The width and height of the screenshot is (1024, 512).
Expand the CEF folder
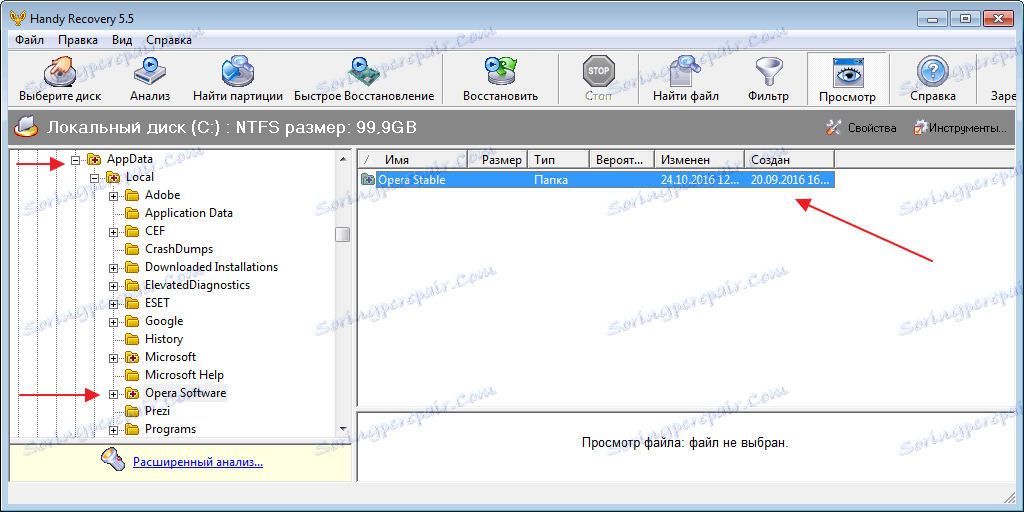(113, 231)
